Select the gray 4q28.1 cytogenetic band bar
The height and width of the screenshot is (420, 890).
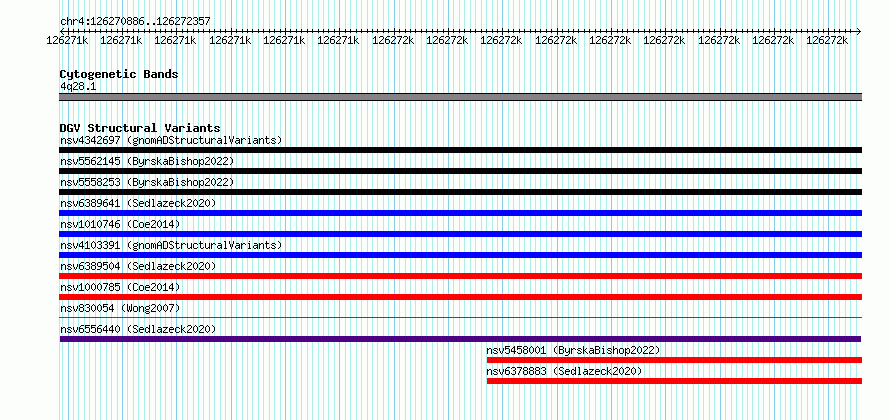pos(460,97)
